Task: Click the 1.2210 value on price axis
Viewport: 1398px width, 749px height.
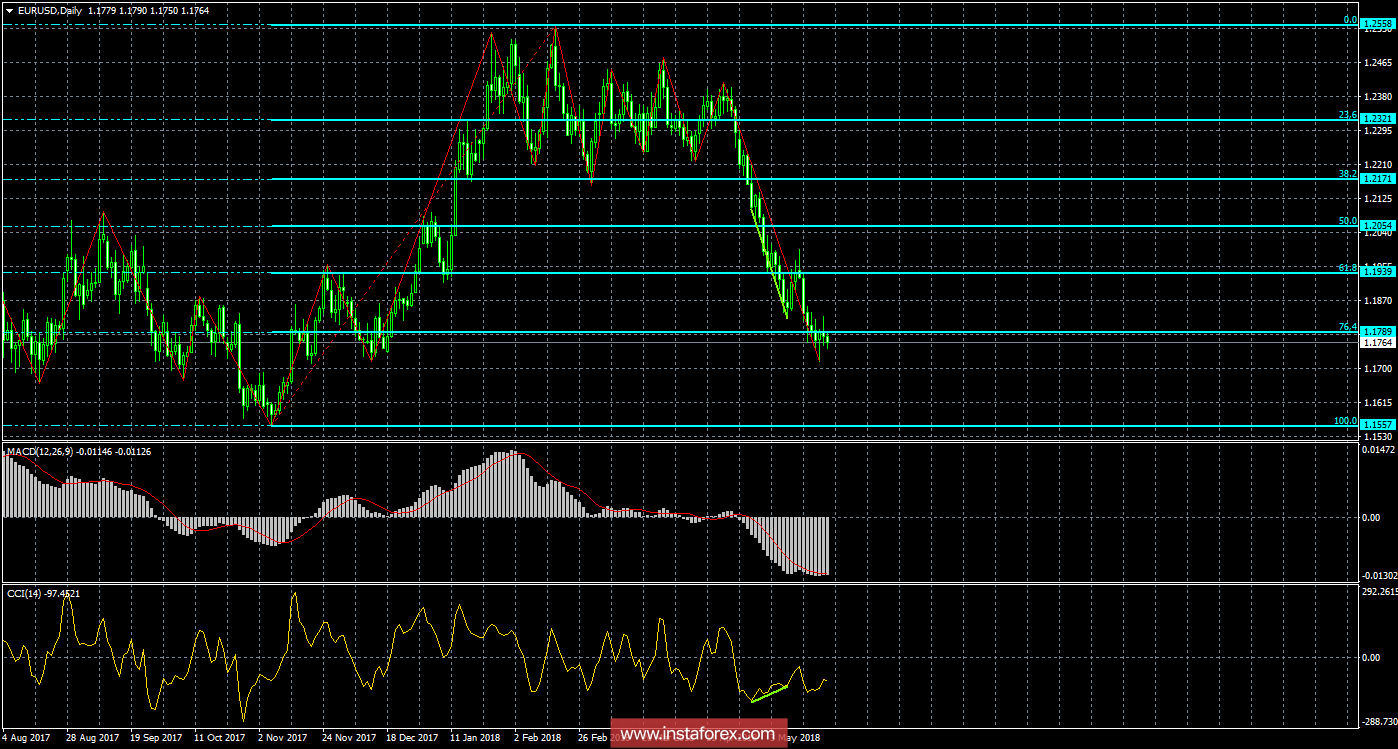Action: pos(1379,164)
